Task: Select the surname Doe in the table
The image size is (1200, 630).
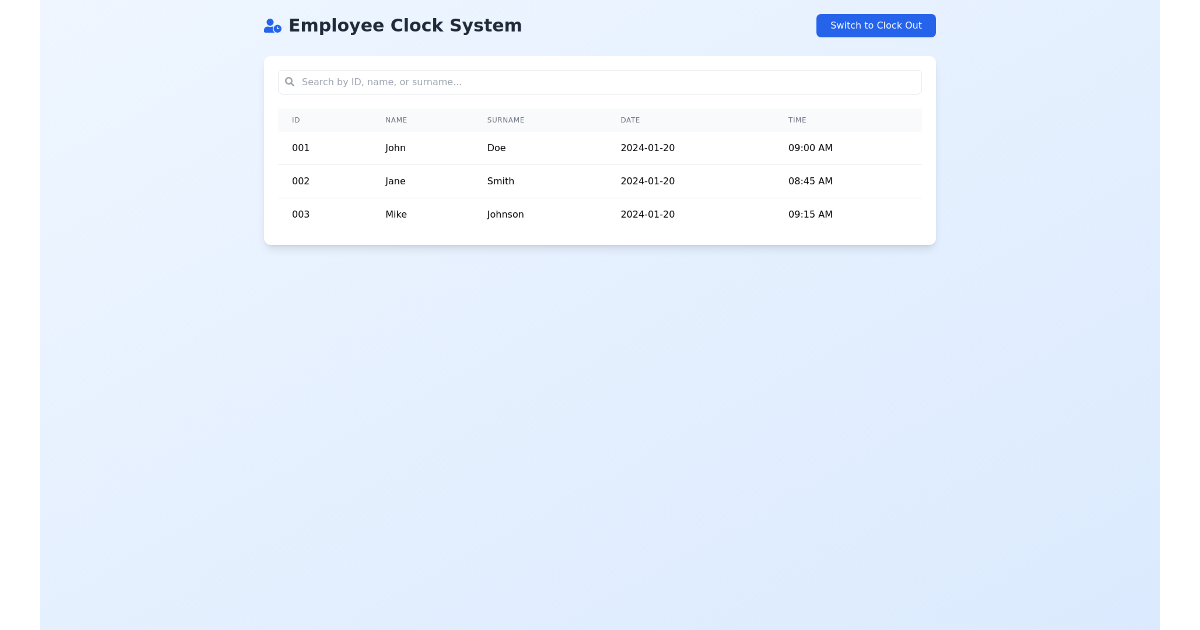Action: pos(497,147)
